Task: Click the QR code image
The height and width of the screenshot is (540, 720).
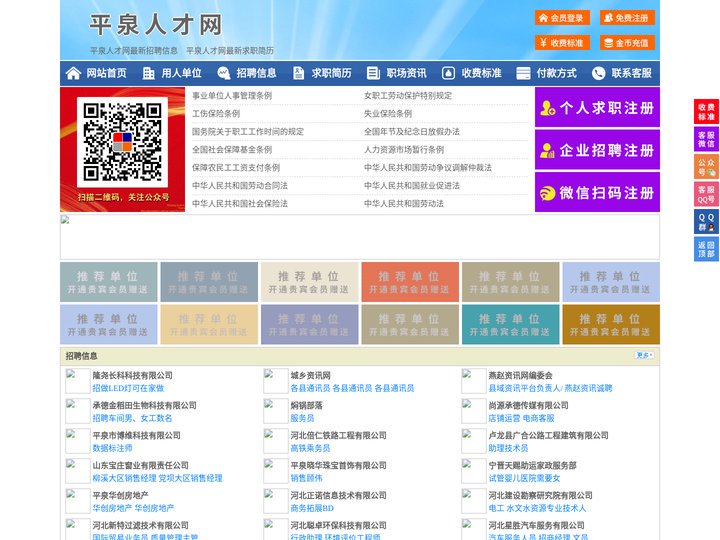Action: (x=122, y=142)
